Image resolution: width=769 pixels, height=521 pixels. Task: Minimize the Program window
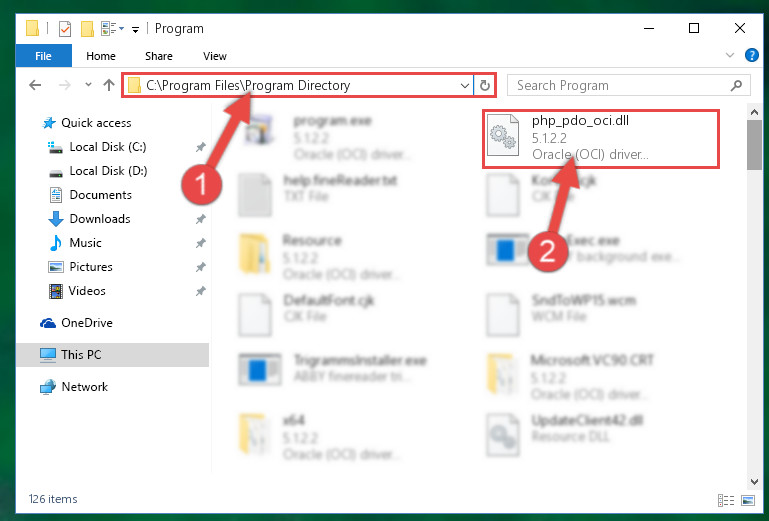coord(649,28)
